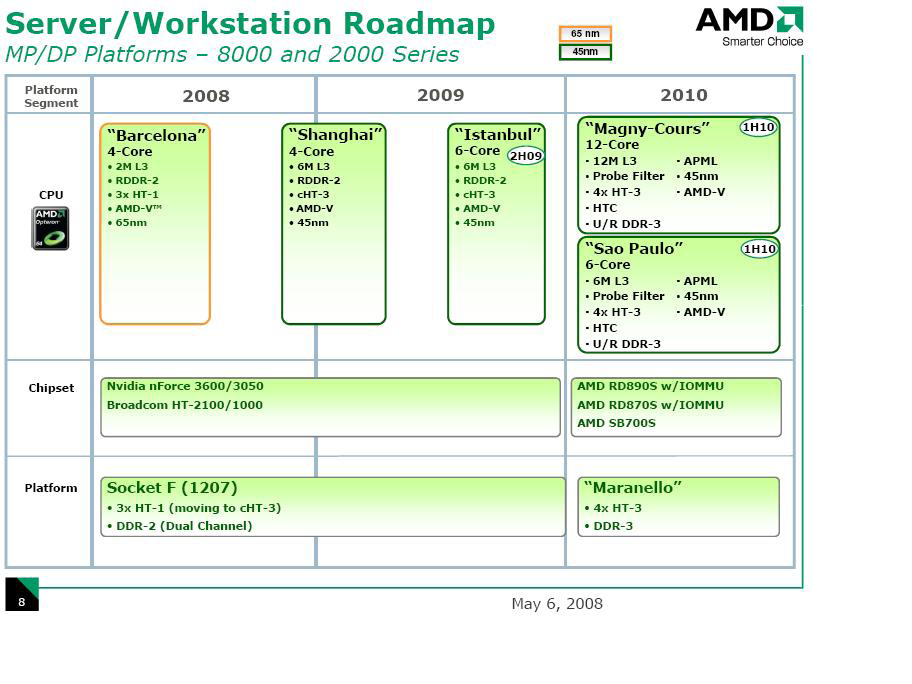Click the "Maranello" platform title
912x684 pixels.
[x=633, y=487]
